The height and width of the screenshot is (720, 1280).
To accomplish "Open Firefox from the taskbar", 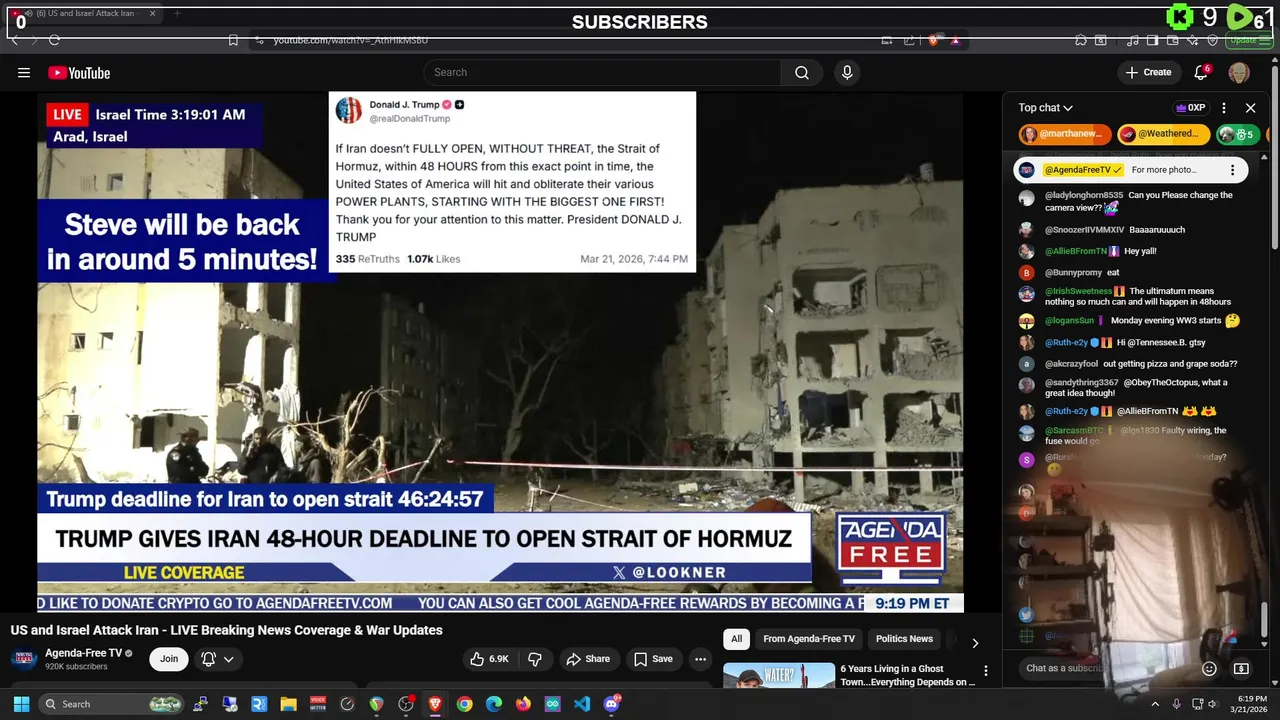I will 523,704.
